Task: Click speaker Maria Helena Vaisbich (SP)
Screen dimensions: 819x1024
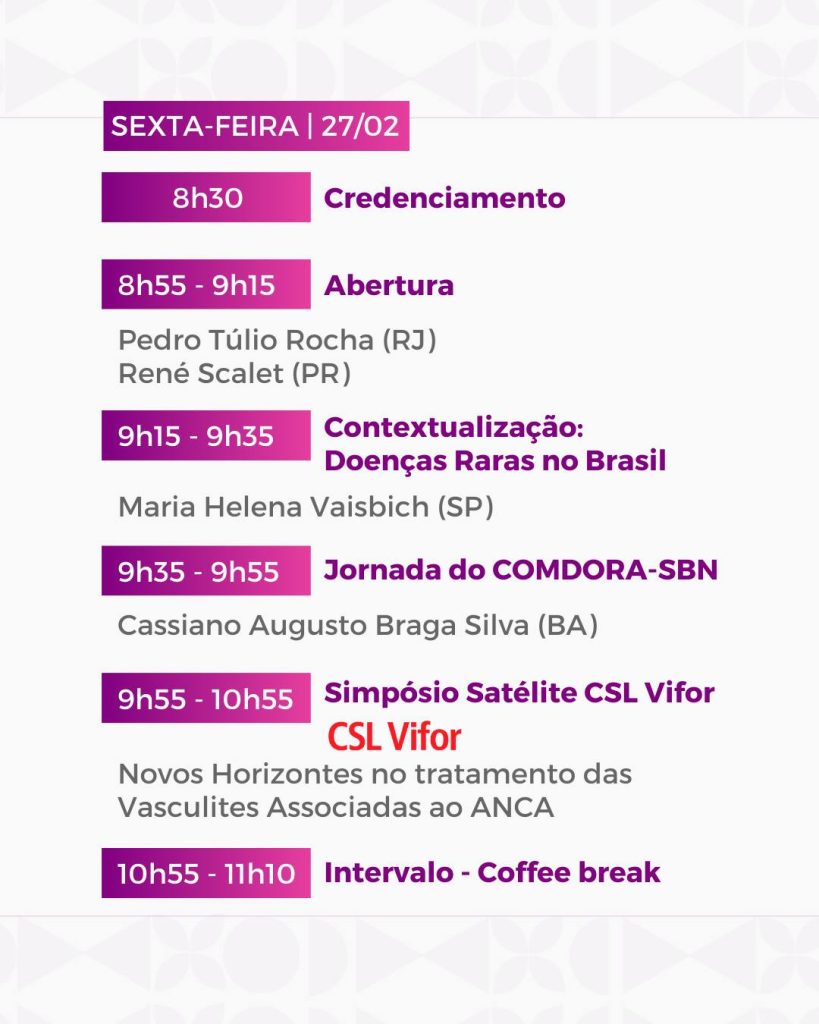Action: point(305,507)
